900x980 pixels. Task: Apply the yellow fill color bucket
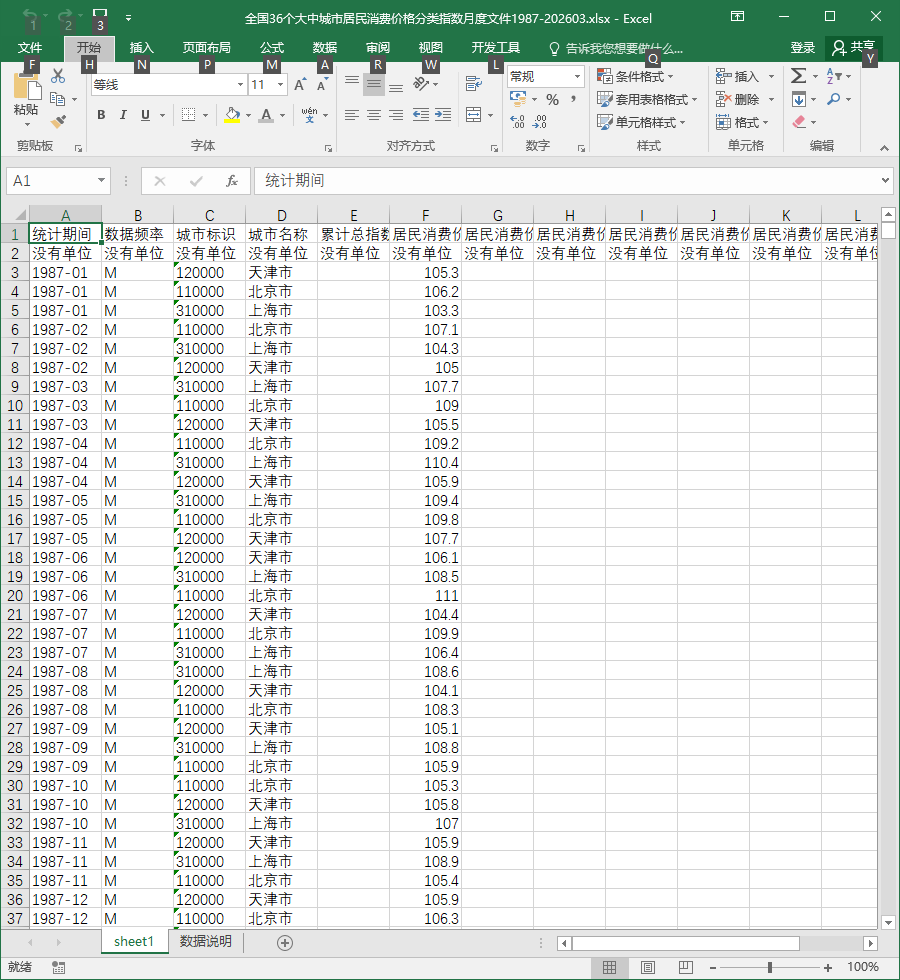pyautogui.click(x=232, y=115)
